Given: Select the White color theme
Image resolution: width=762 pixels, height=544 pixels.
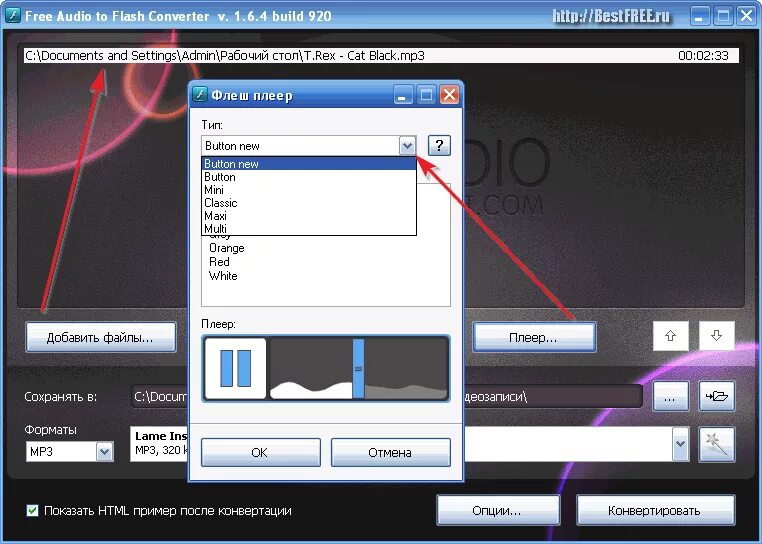Looking at the screenshot, I should (x=223, y=276).
